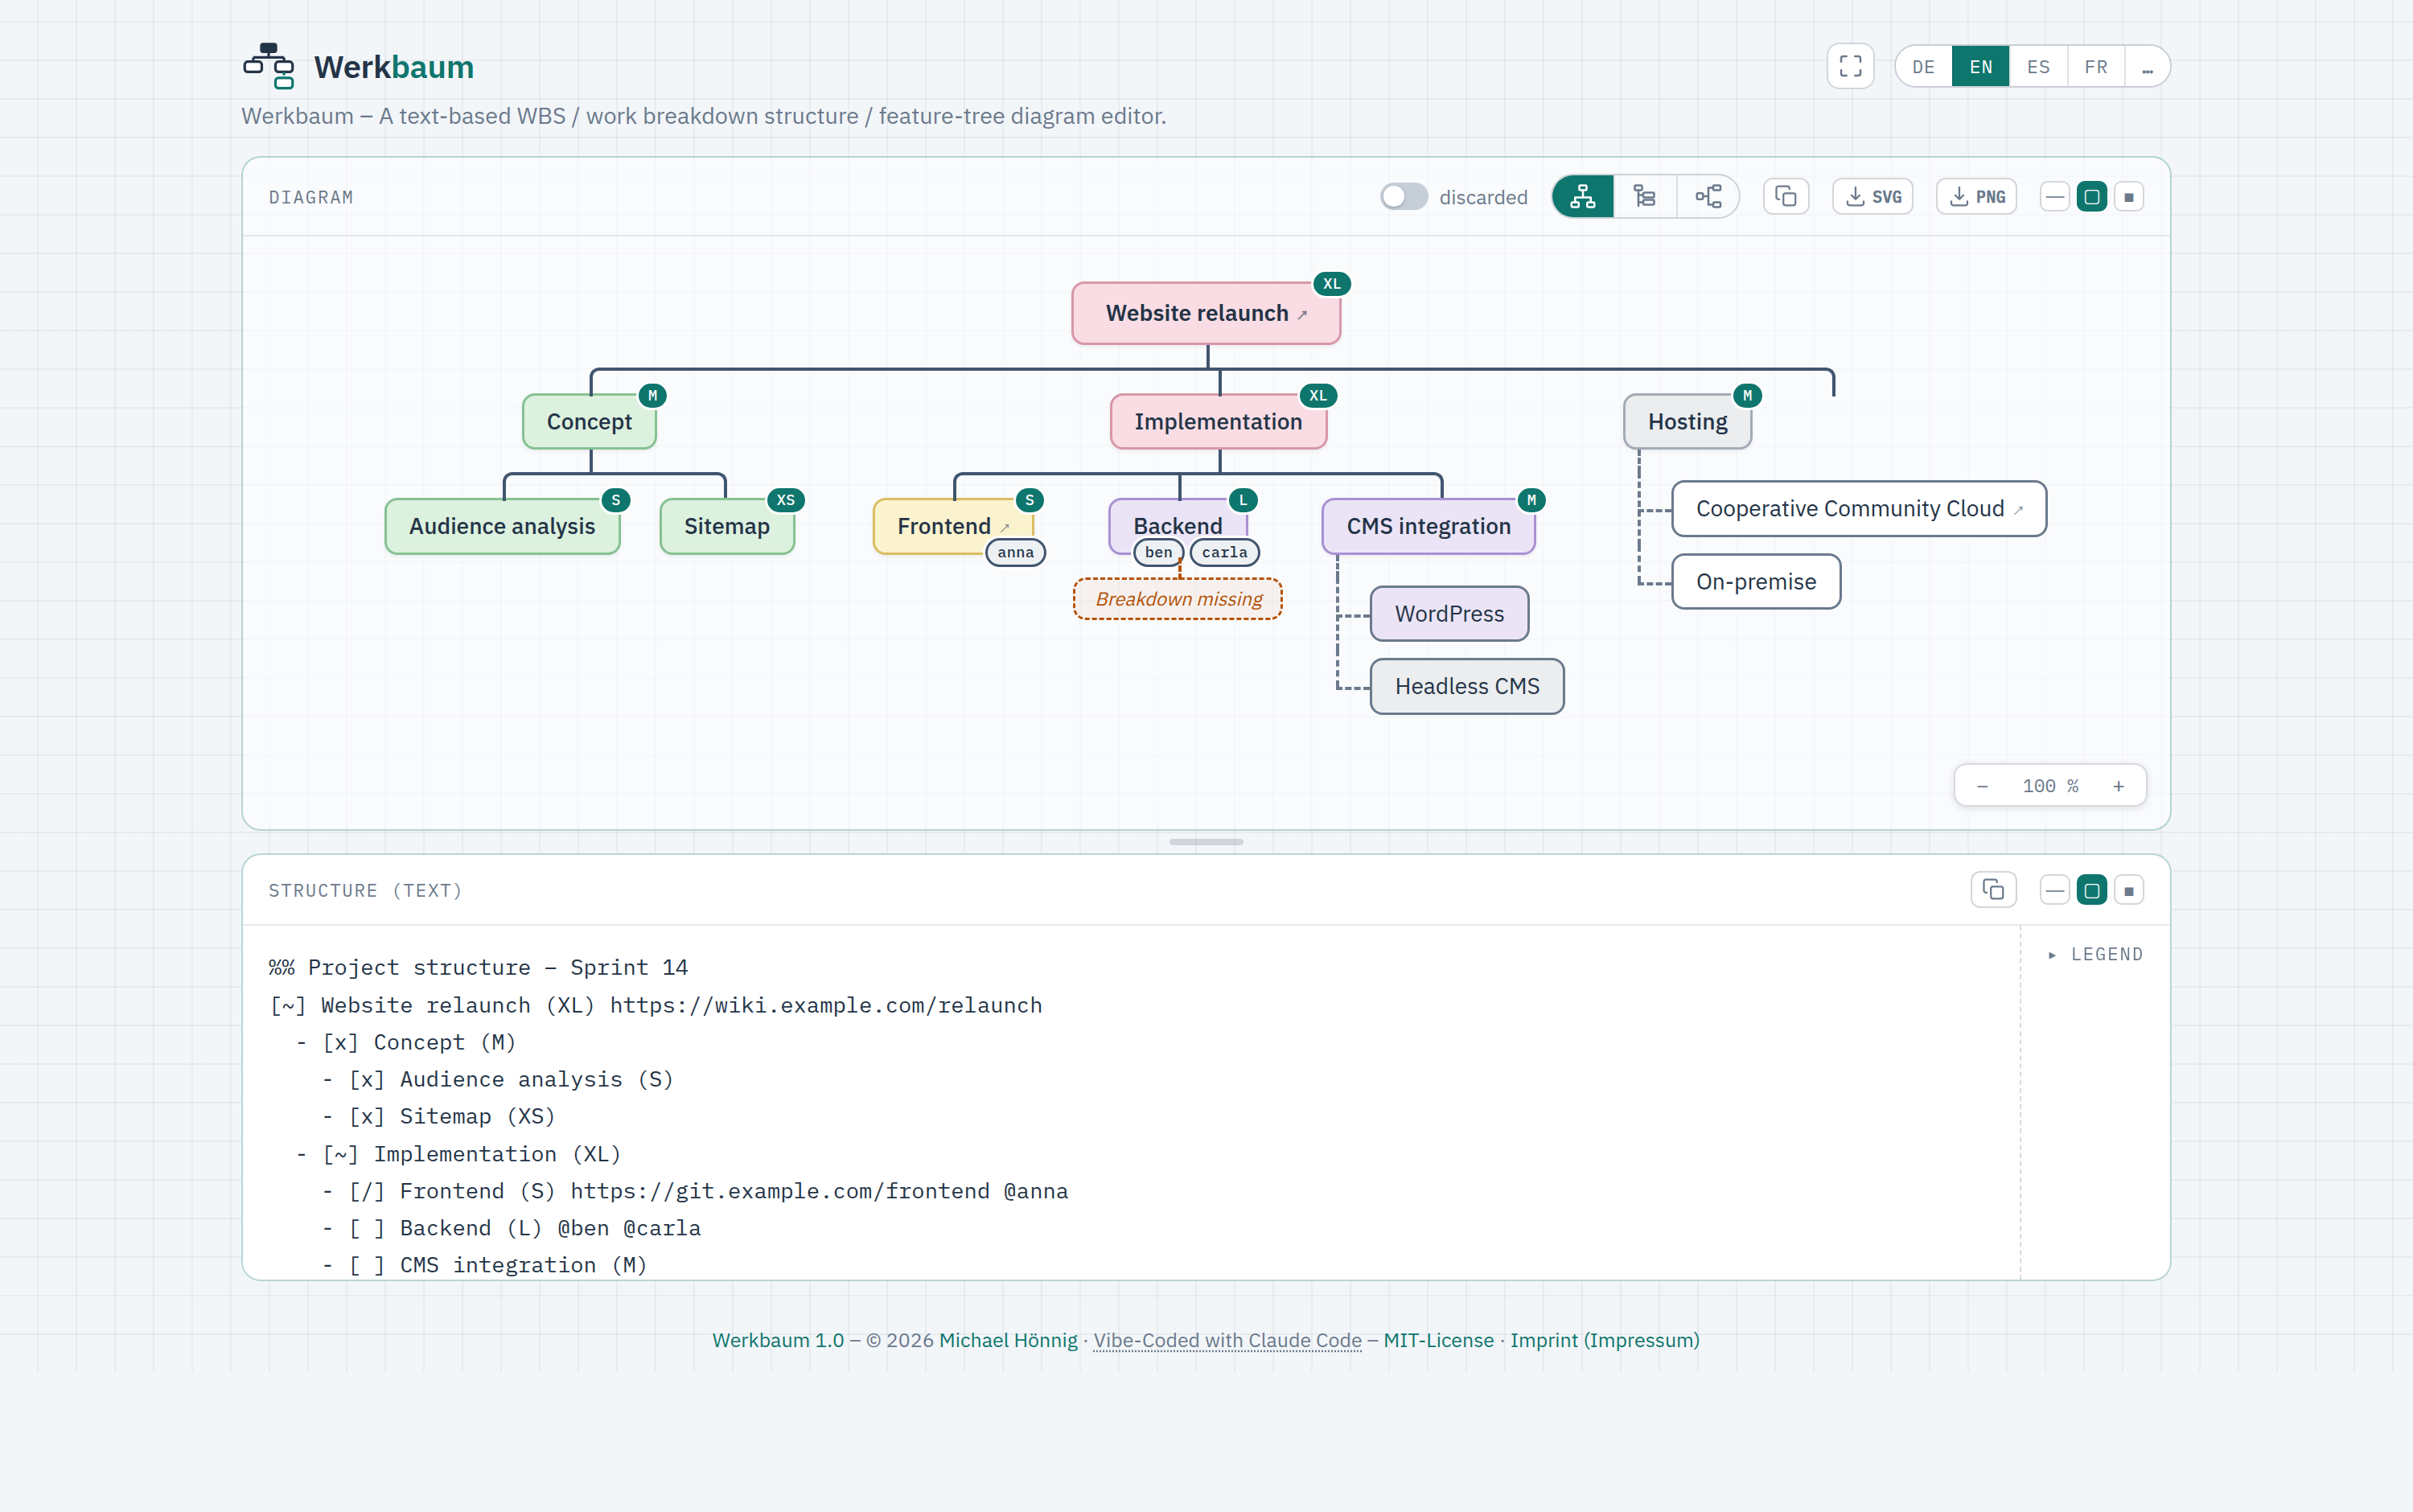2413x1512 pixels.
Task: Set Diagram panel to normal size
Action: coord(2092,197)
